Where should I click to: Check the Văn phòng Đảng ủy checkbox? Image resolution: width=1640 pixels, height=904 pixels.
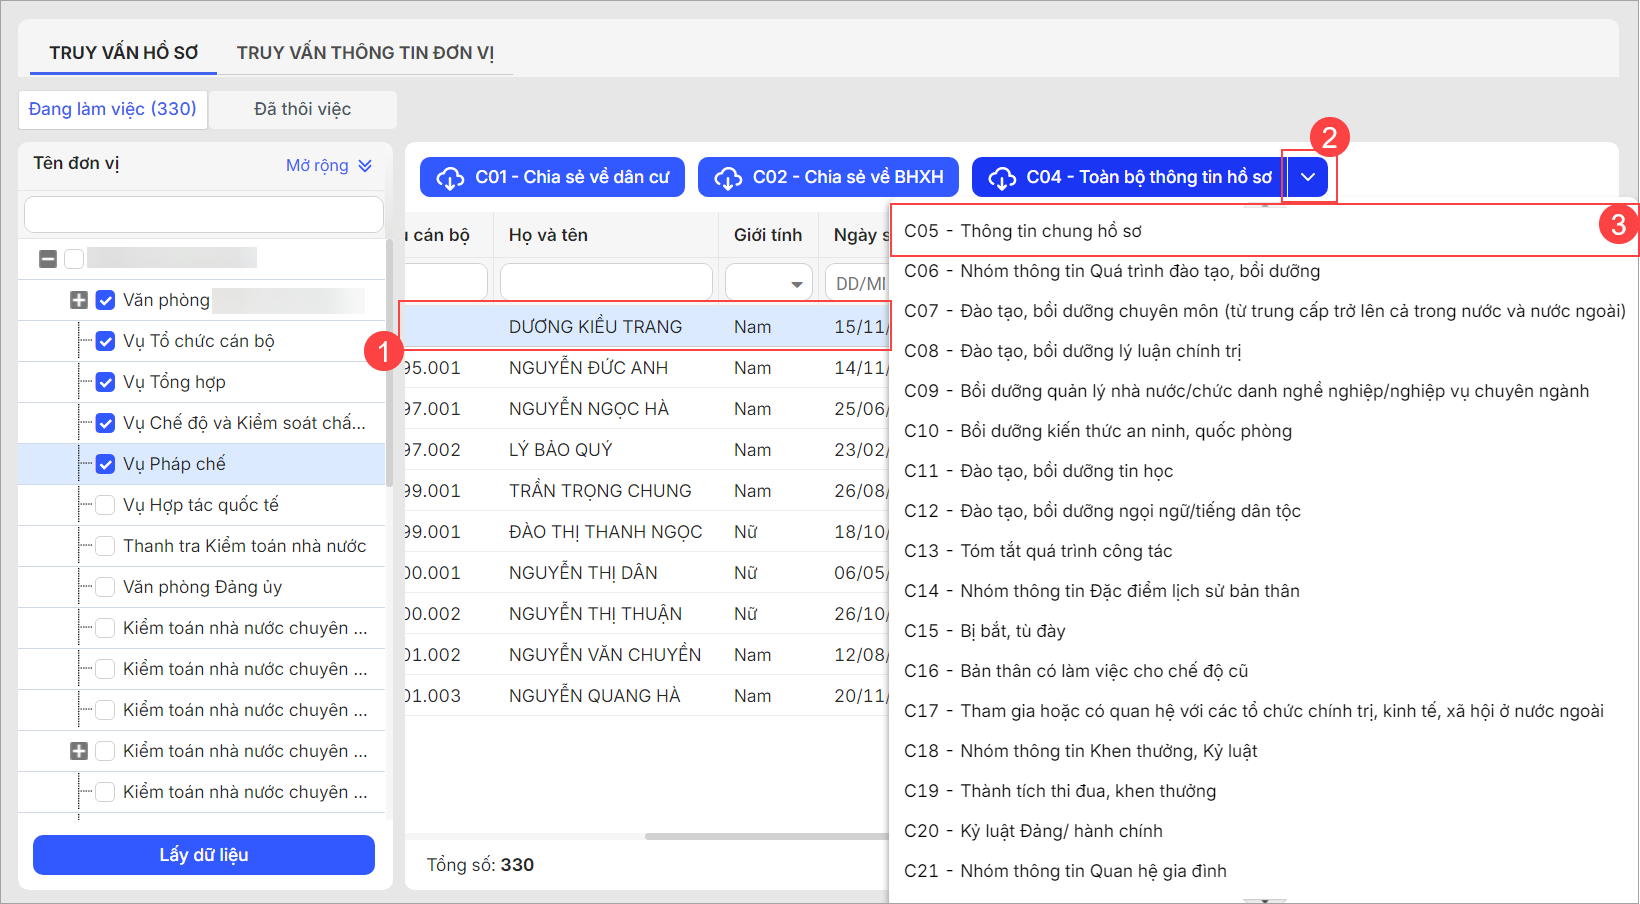tap(105, 587)
